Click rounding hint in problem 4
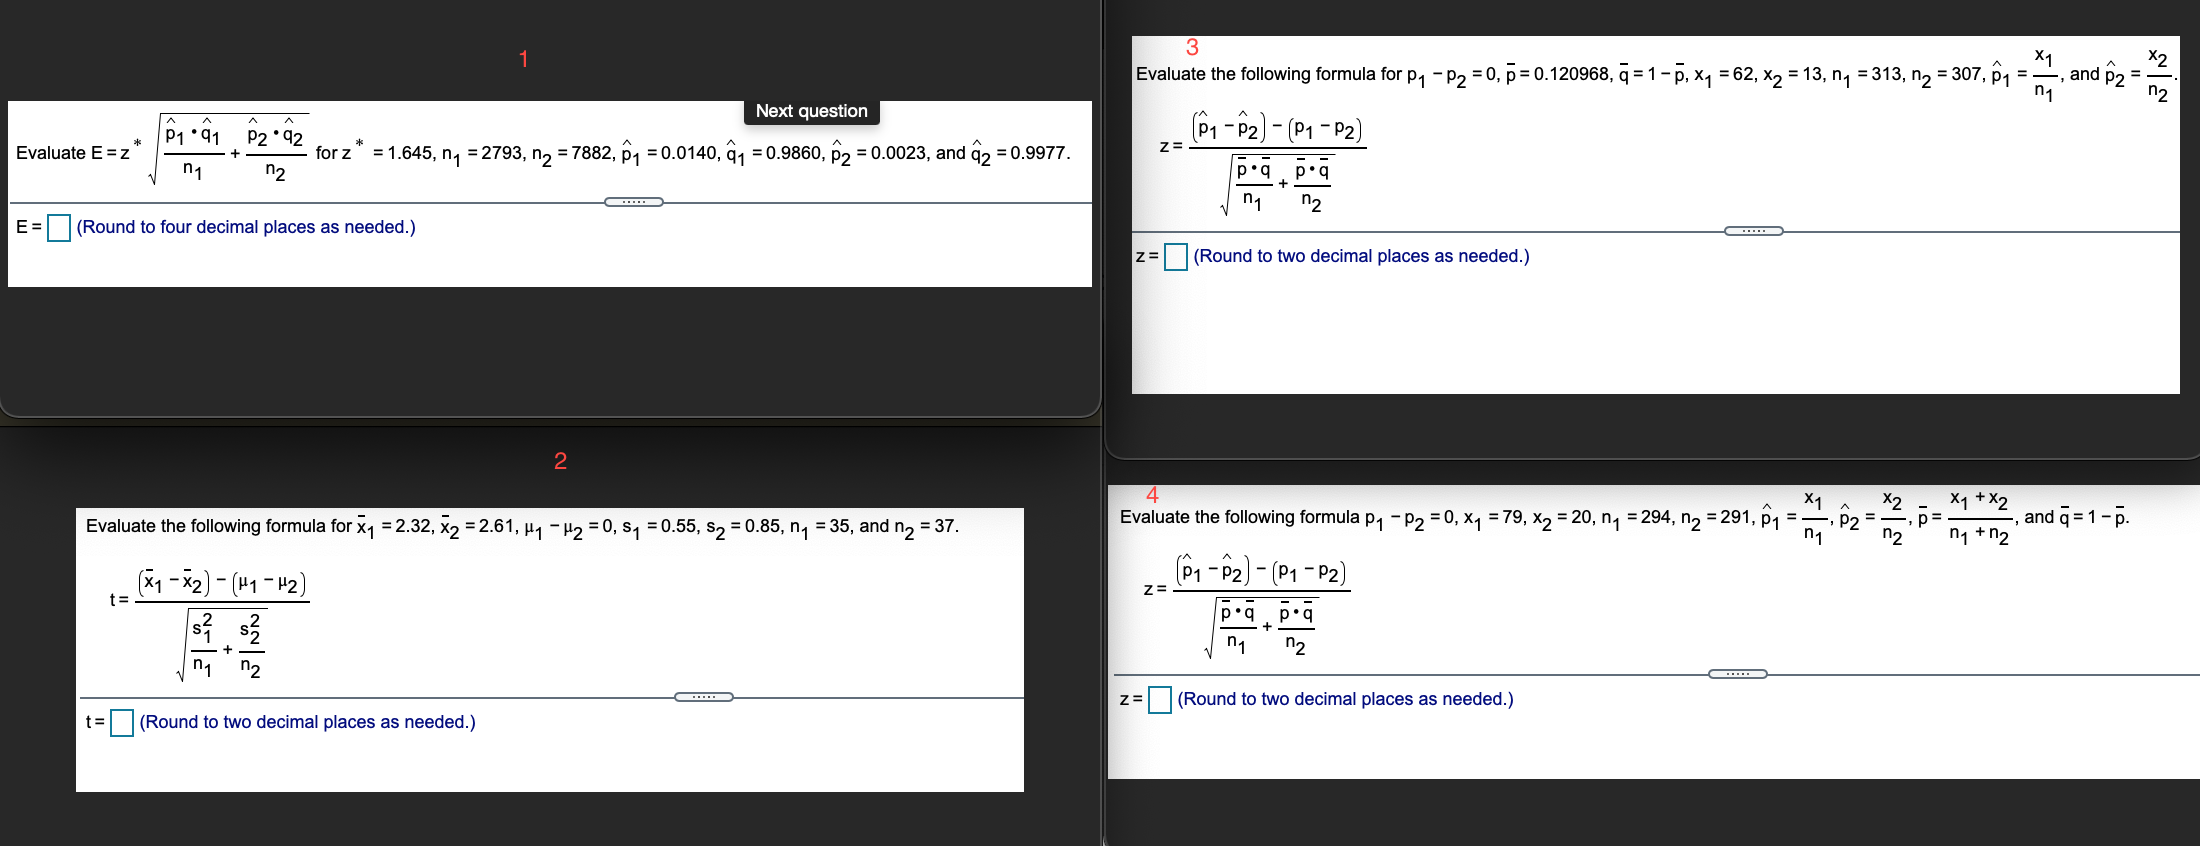The image size is (2200, 846). point(1345,699)
